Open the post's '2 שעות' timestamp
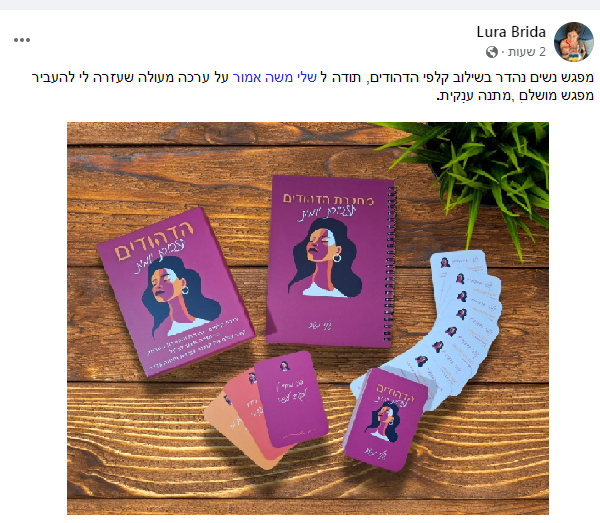The height and width of the screenshot is (523, 600). [x=527, y=52]
